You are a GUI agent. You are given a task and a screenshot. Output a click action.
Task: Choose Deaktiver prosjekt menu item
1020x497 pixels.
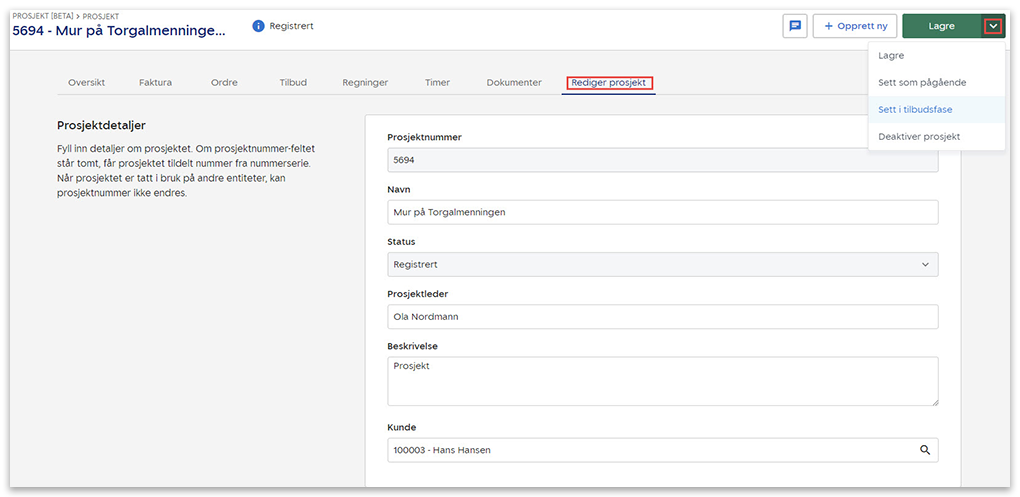pyautogui.click(x=919, y=137)
